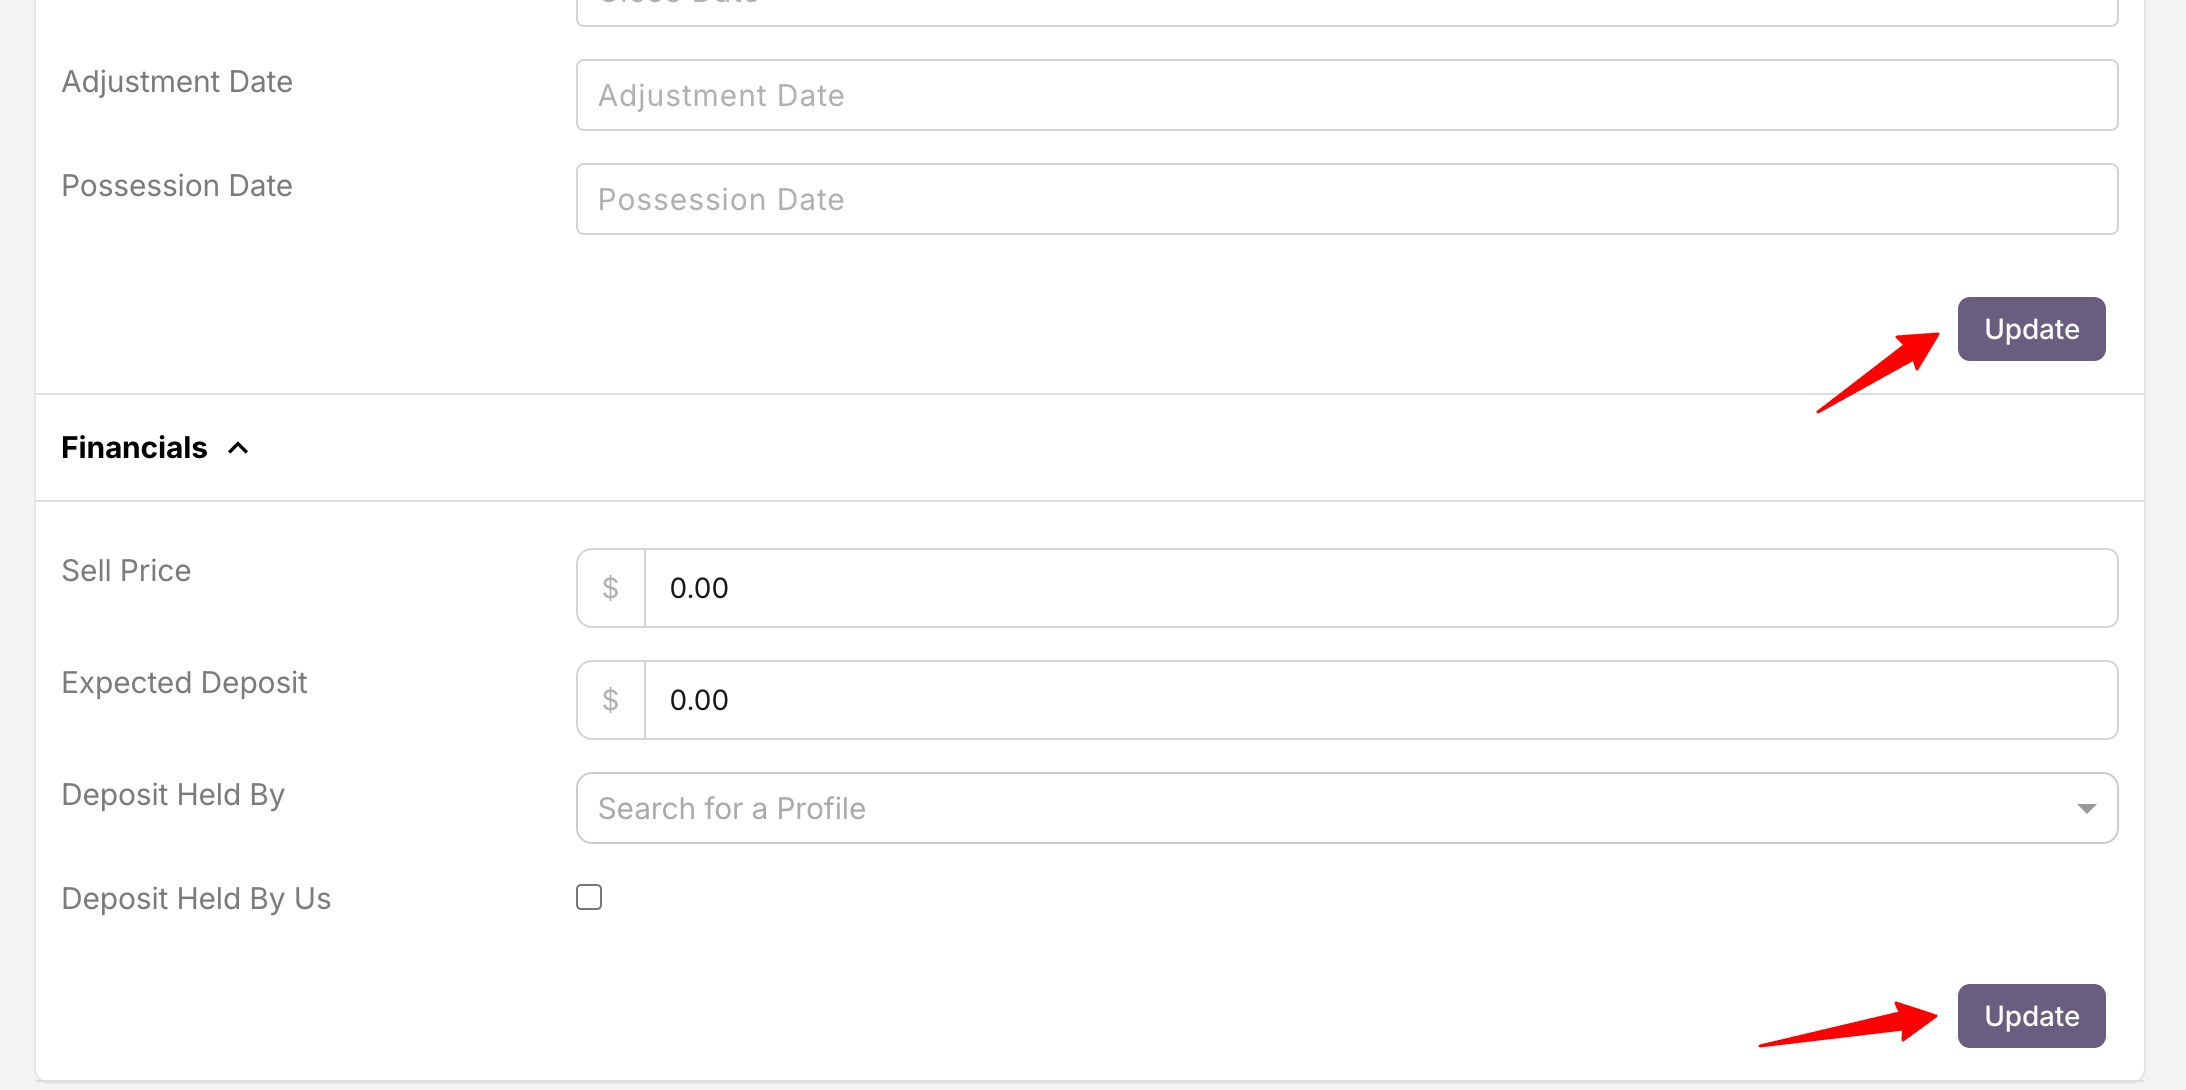Check the Deposit Held By Us checkbox
This screenshot has height=1090, width=2186.
pyautogui.click(x=589, y=897)
